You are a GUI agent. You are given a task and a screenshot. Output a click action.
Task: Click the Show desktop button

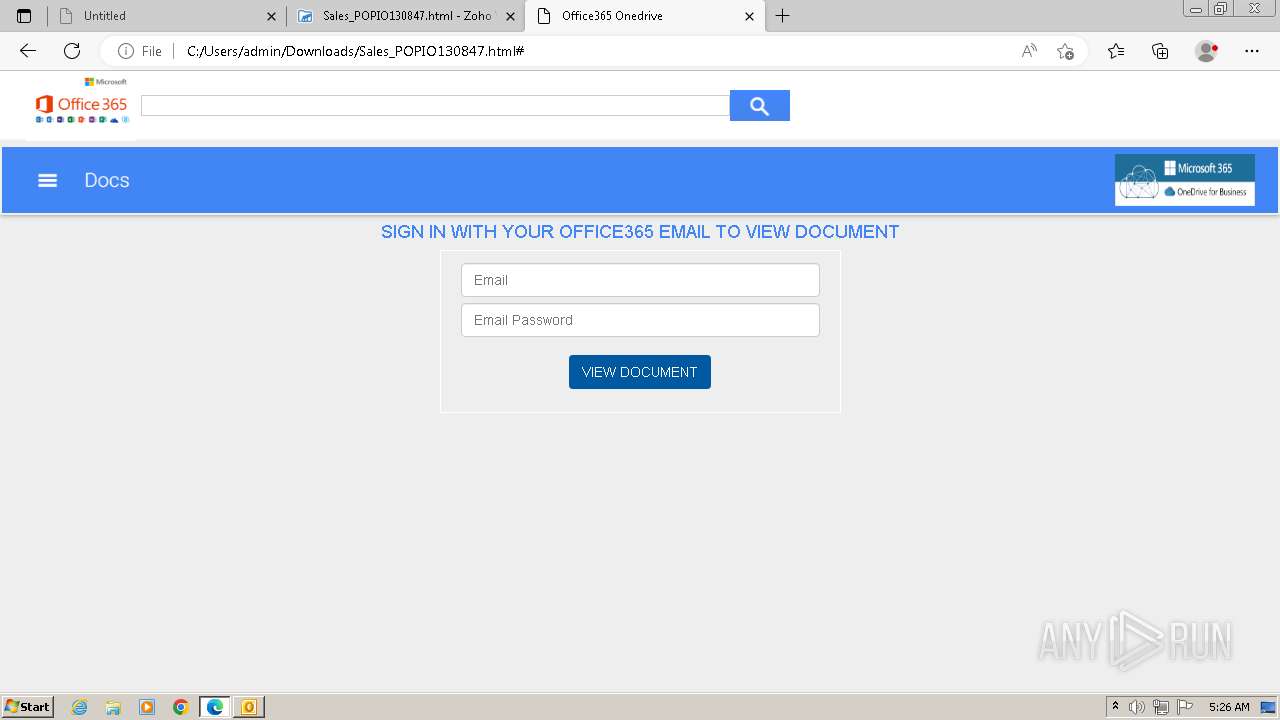pos(1268,707)
